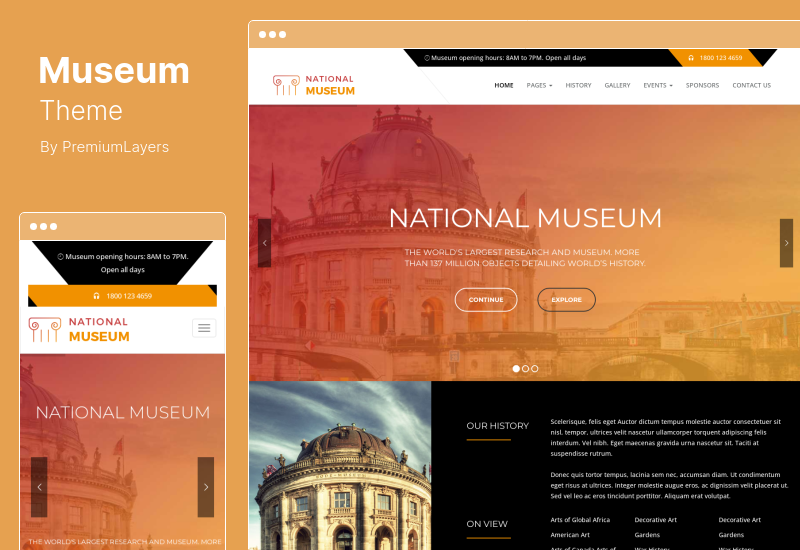
Task: Click the Explore button on hero
Action: [x=566, y=299]
